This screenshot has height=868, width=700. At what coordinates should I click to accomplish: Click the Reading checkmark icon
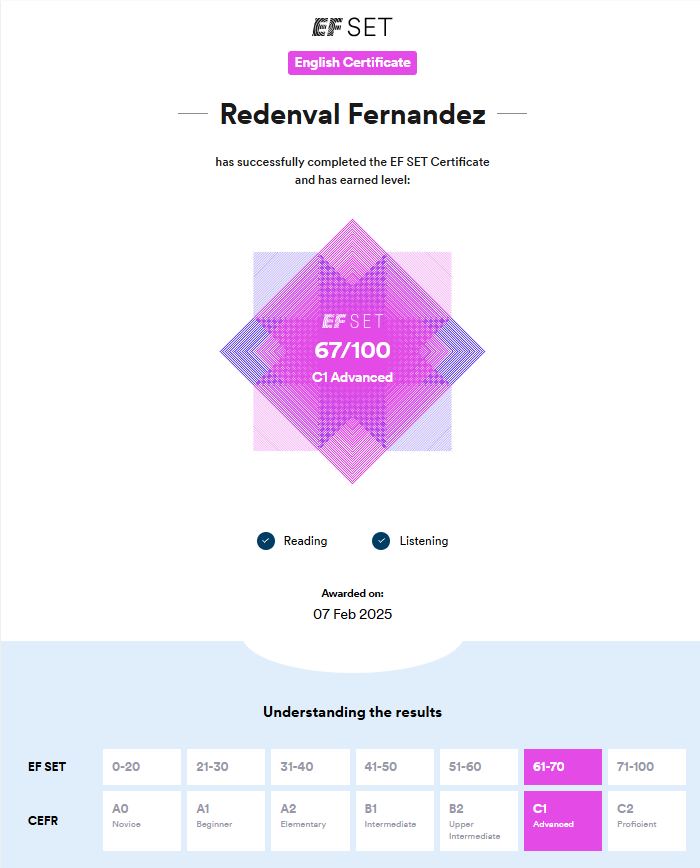pos(266,541)
